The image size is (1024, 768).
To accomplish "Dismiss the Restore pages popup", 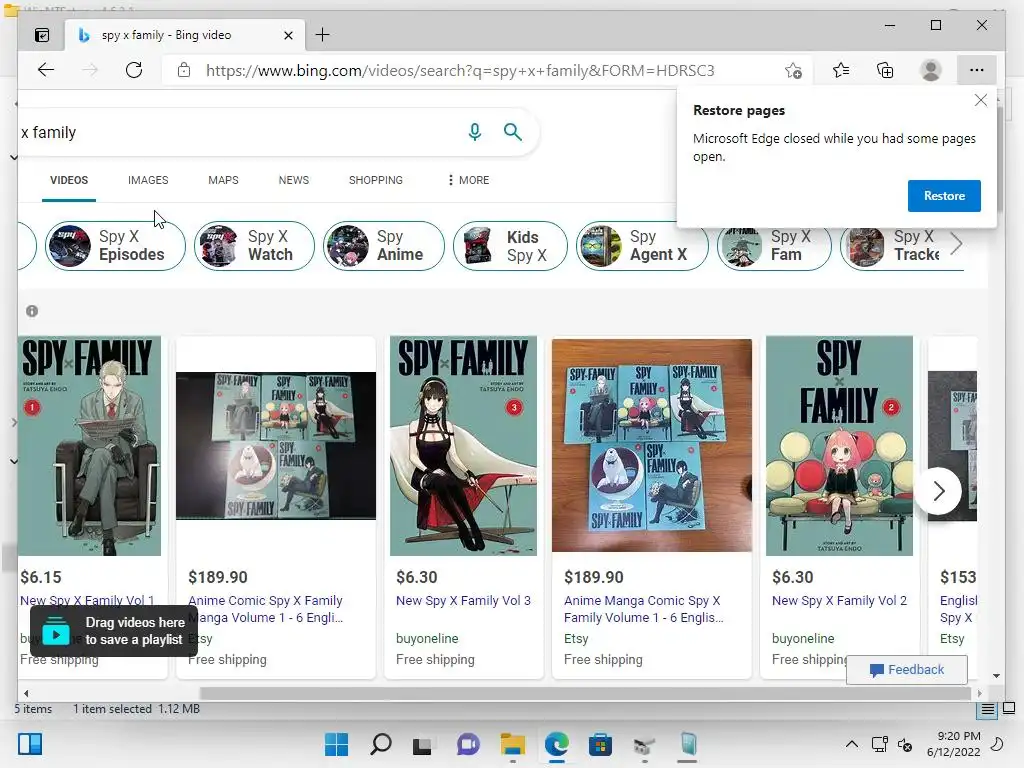I will 981,100.
